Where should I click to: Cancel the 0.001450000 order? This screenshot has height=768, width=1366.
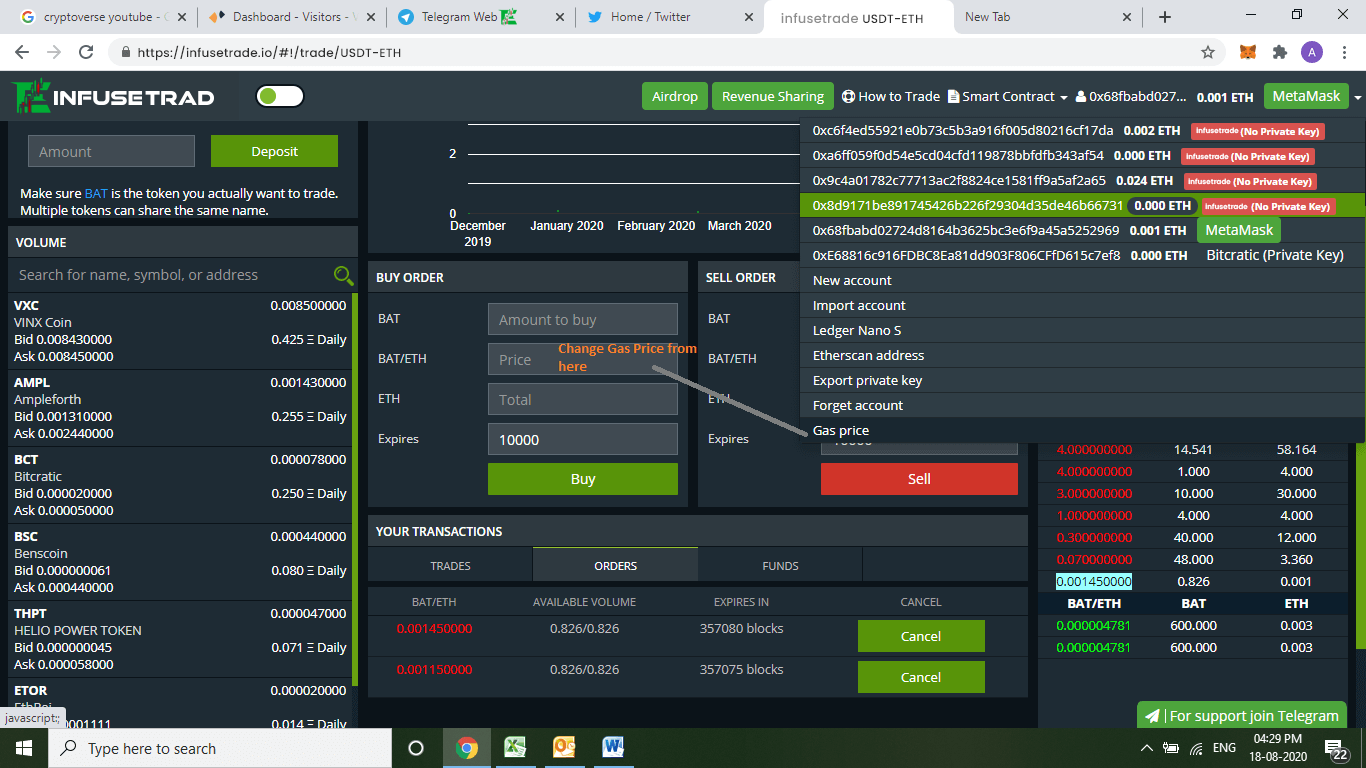tap(921, 636)
